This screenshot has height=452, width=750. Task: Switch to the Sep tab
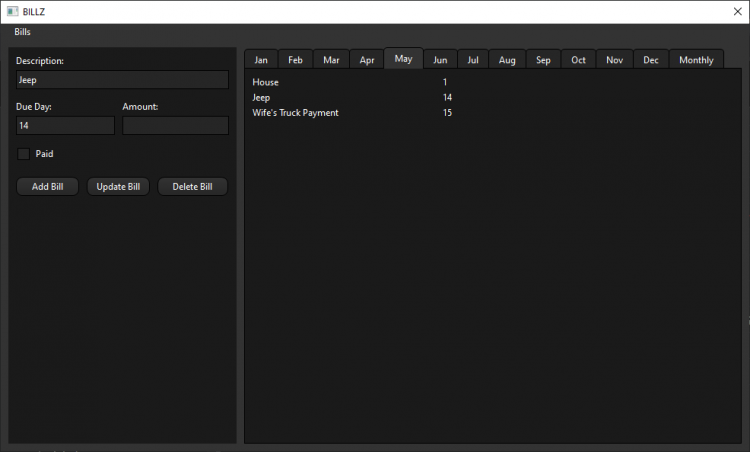pos(543,60)
